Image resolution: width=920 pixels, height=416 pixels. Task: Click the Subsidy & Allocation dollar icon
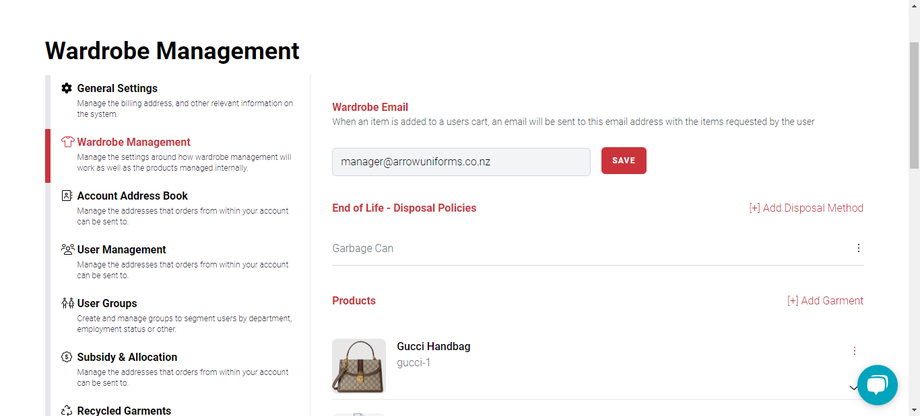(x=67, y=357)
